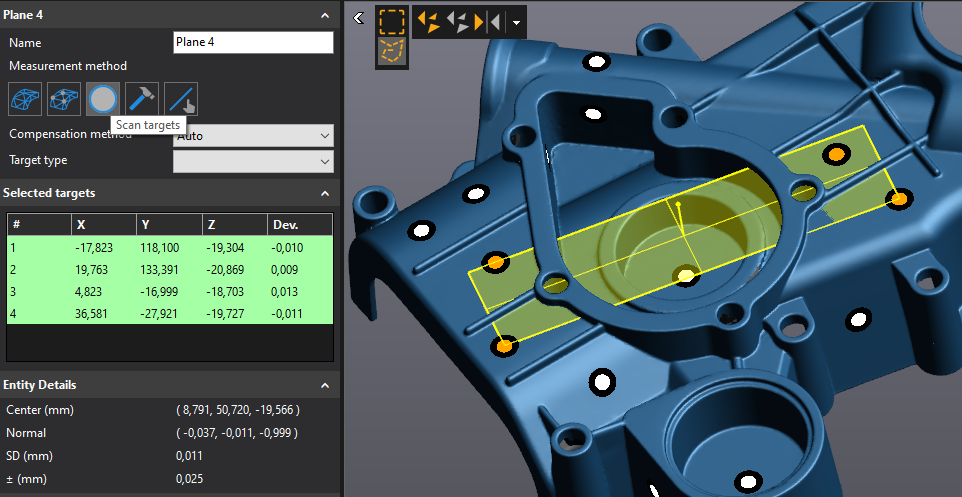Open the selection toolbar dropdown arrow
The width and height of the screenshot is (962, 497).
(x=516, y=22)
